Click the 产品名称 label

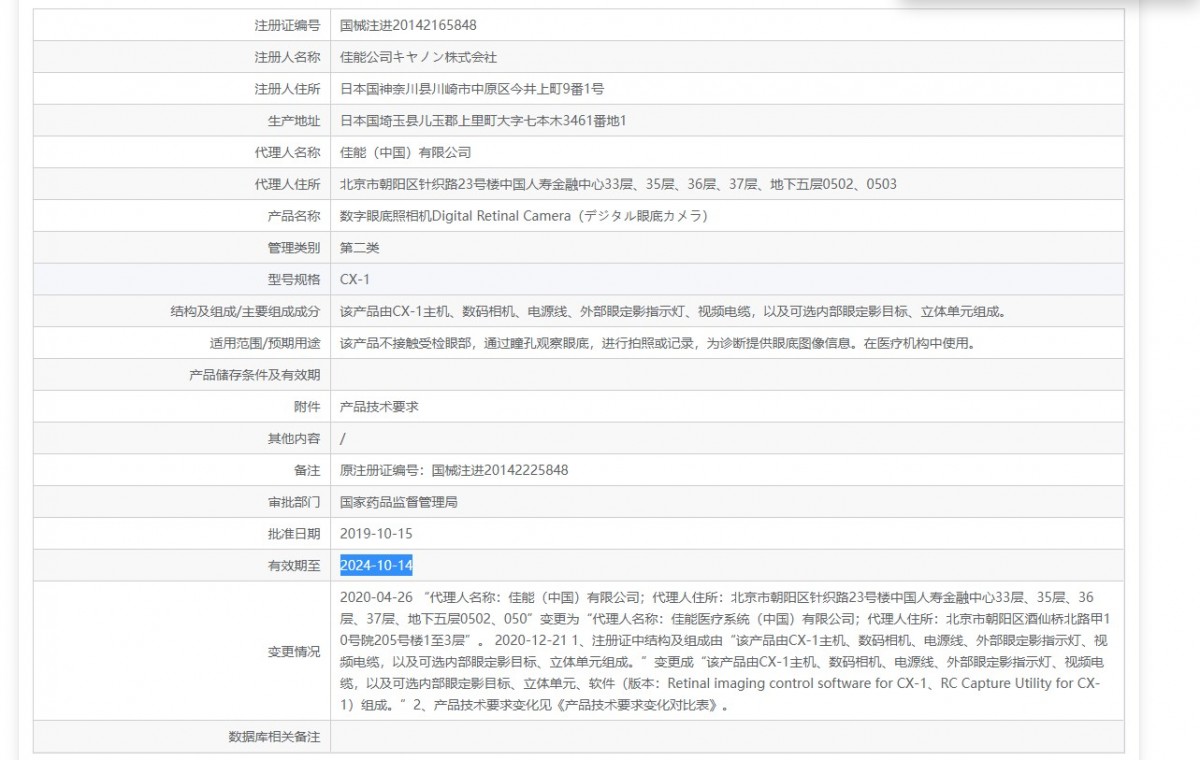(294, 216)
